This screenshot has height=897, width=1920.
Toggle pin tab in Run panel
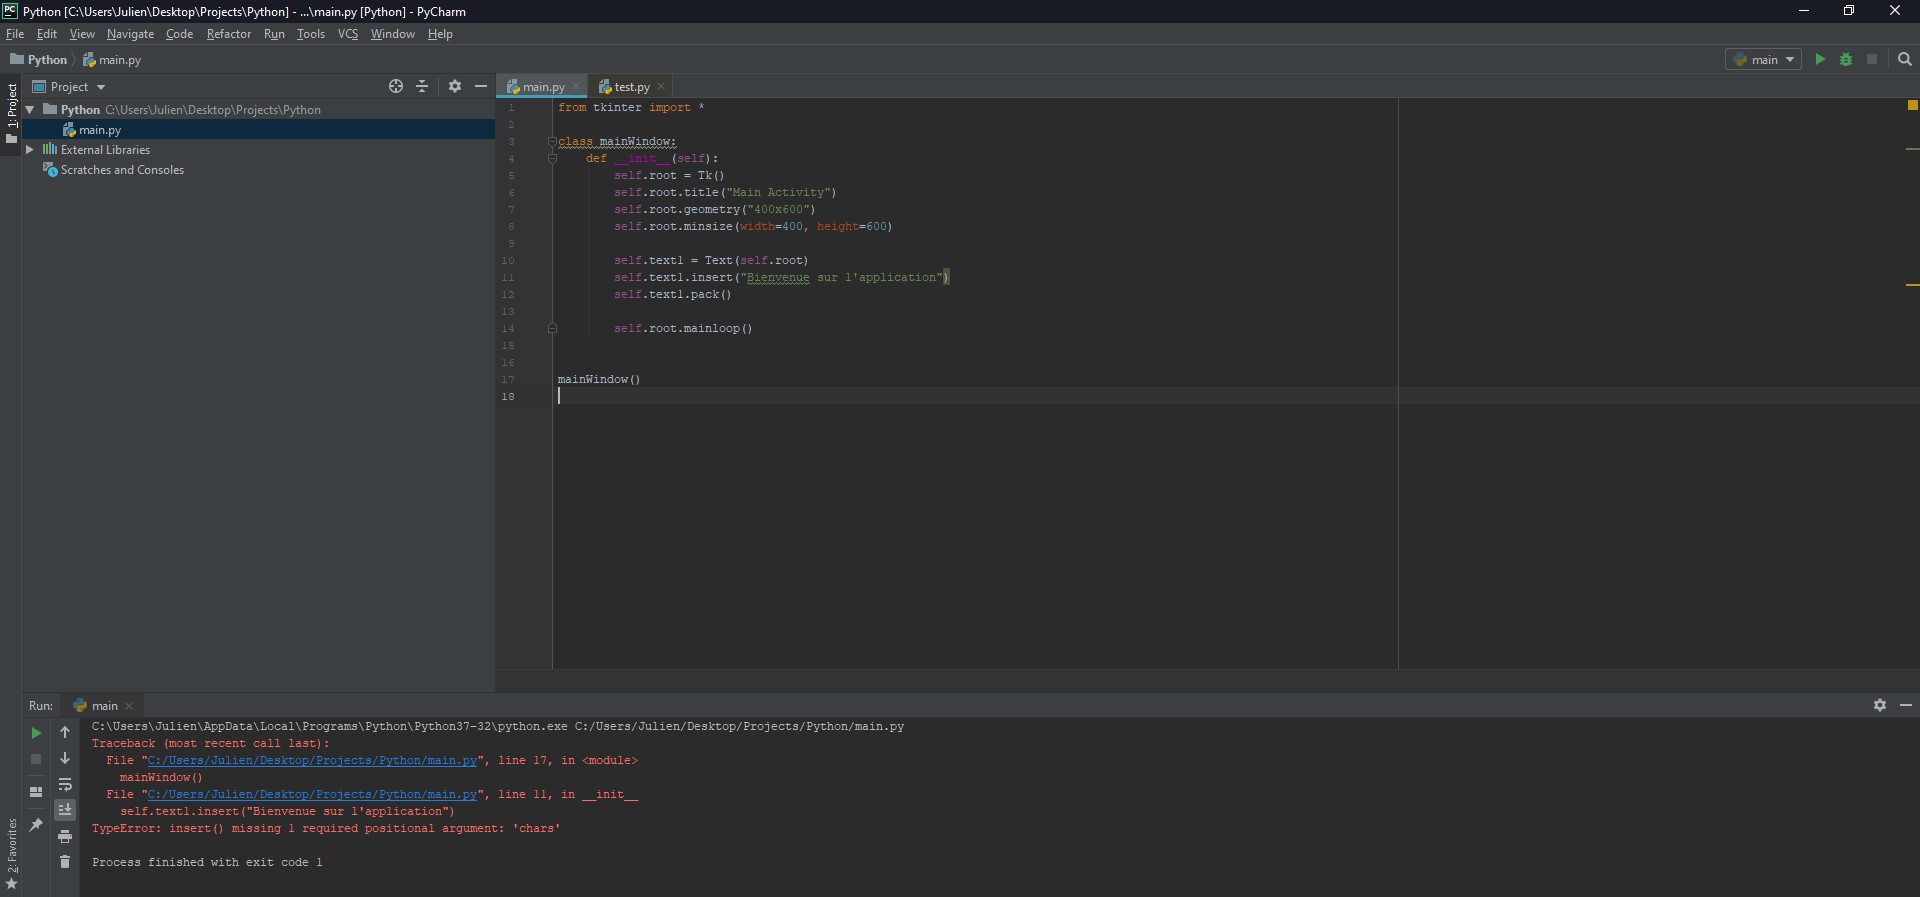36,825
